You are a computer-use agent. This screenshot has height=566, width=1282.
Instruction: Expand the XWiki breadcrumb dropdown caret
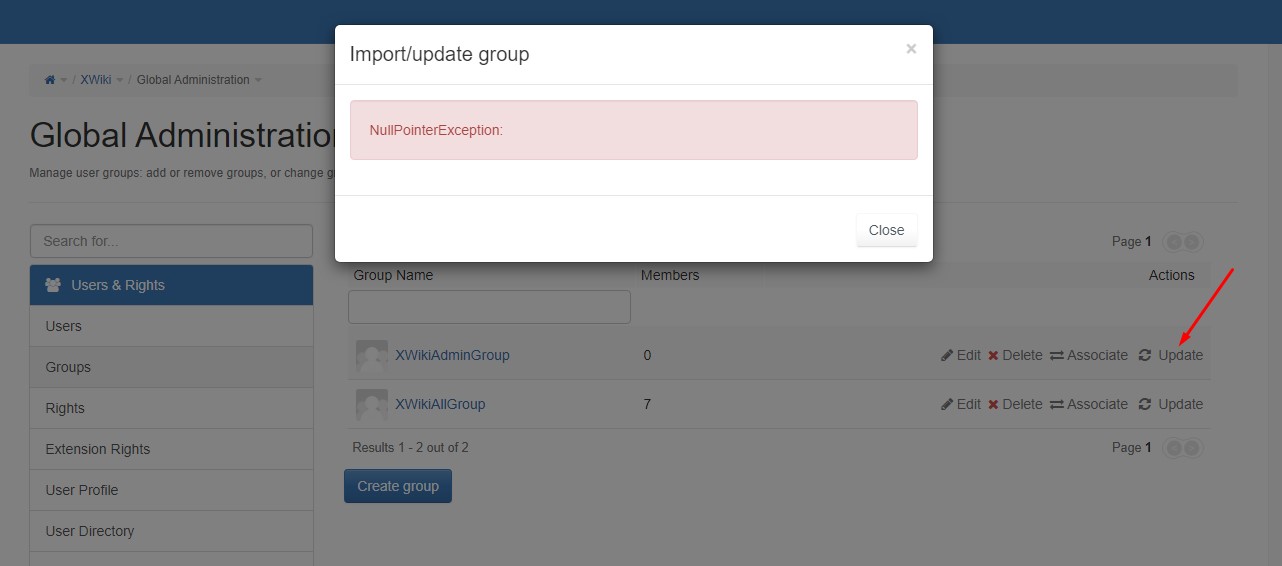pos(120,80)
